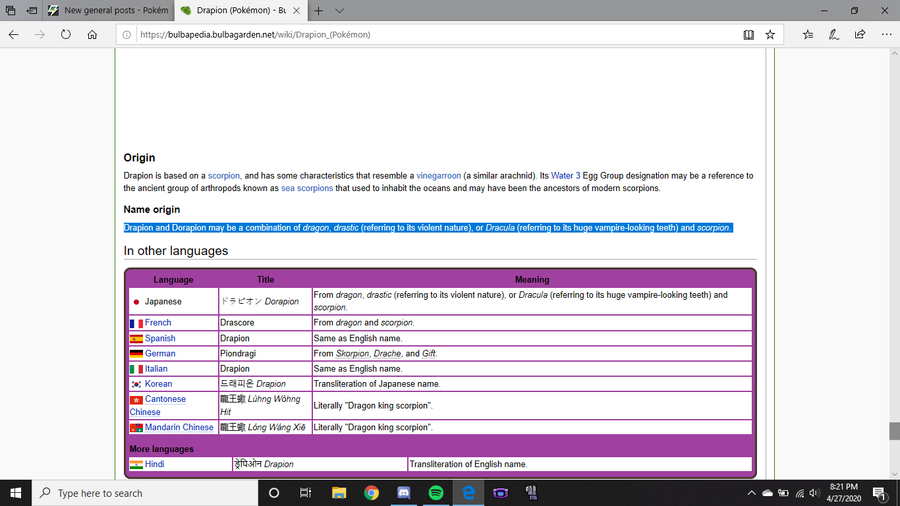Open File Explorer from the taskbar
The height and width of the screenshot is (506, 900).
(339, 493)
